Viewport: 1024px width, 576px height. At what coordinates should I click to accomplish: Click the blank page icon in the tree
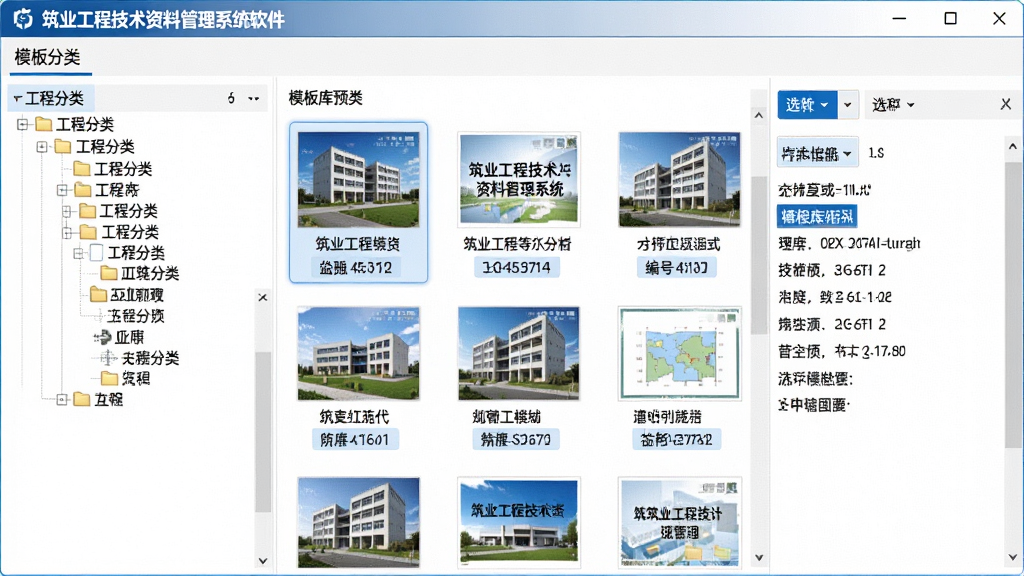click(97, 253)
